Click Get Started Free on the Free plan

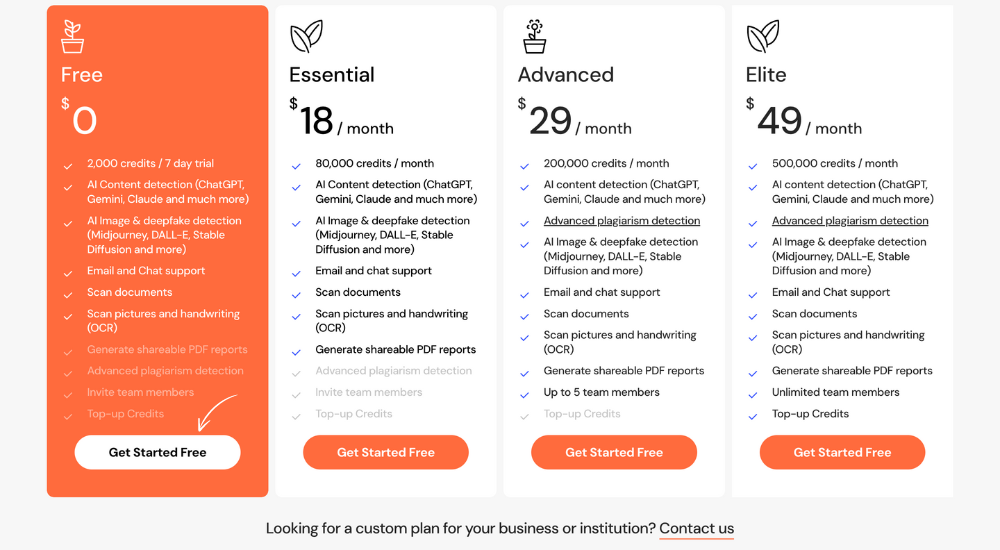158,452
